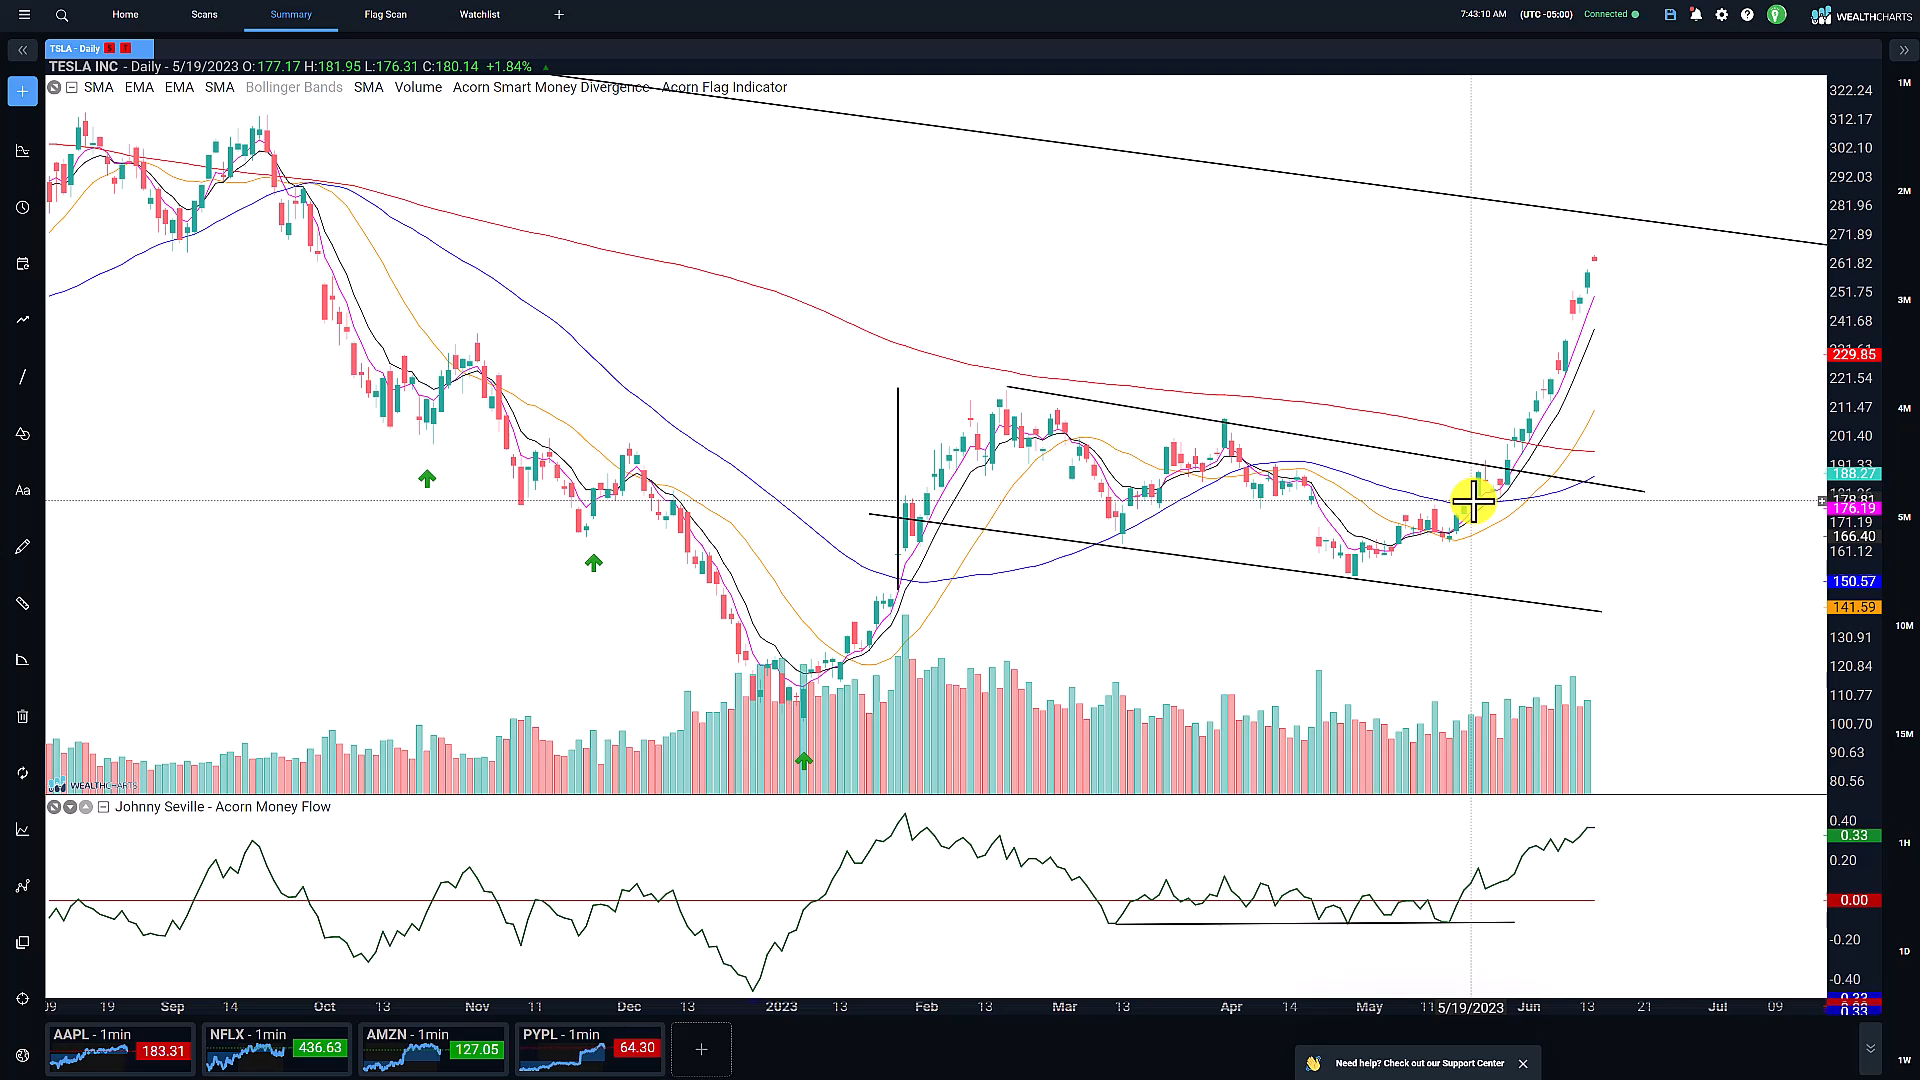Toggle the red S badge on TSLA tab
Image resolution: width=1920 pixels, height=1080 pixels.
(110, 48)
